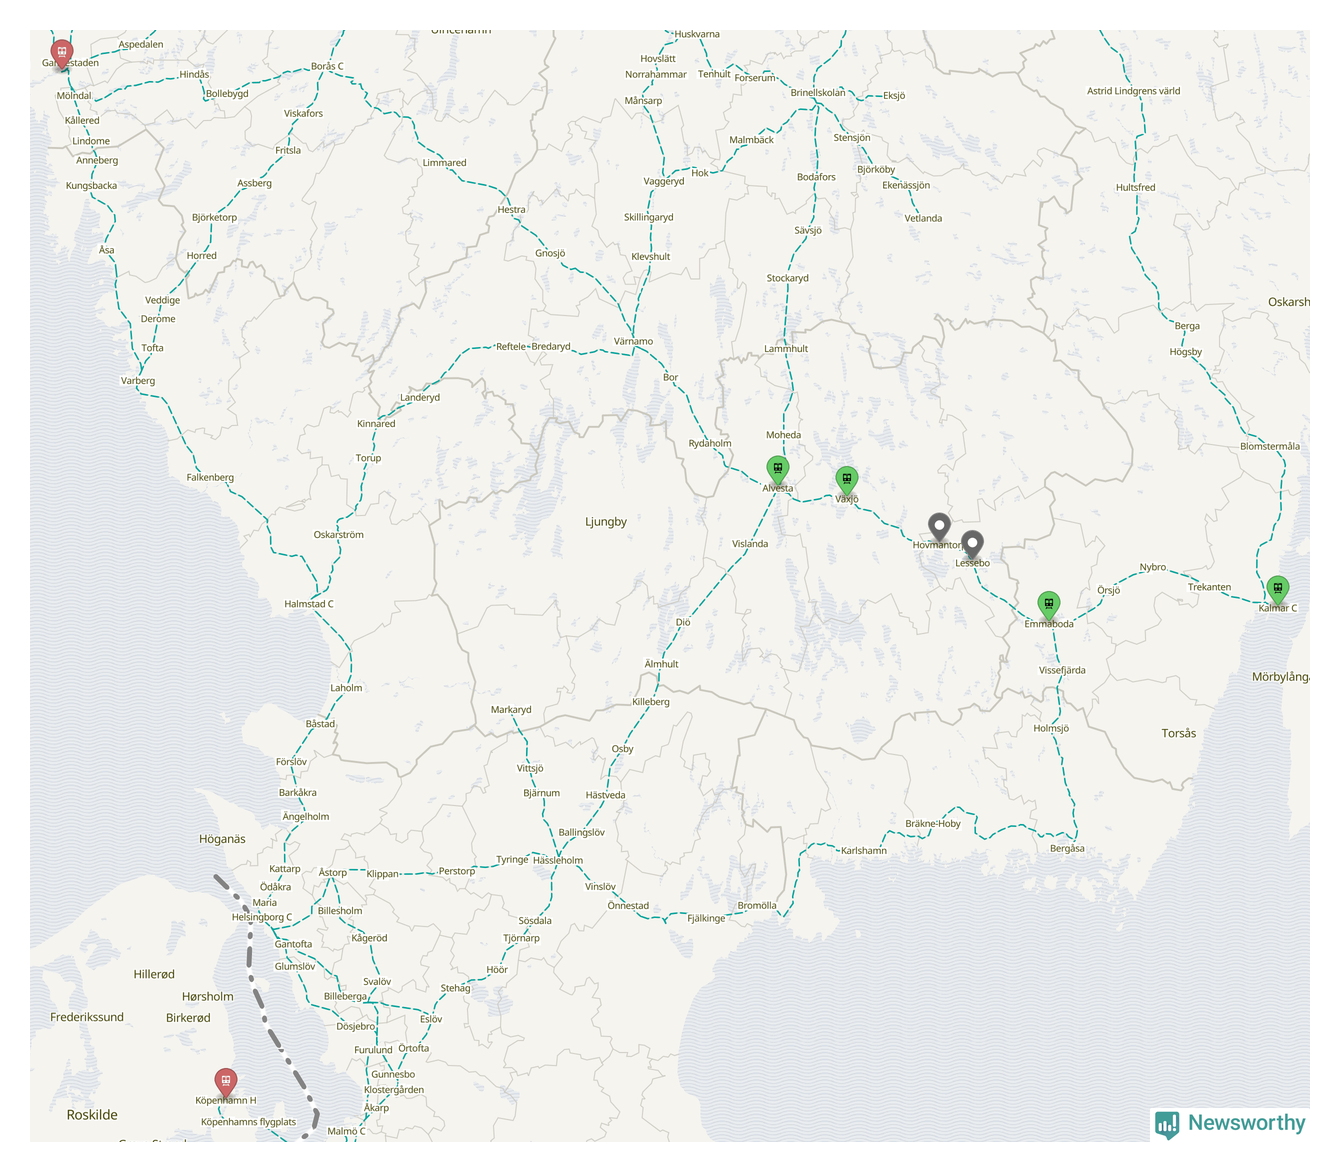1340x1172 pixels.
Task: Click the Markaryd station label
Action: (511, 710)
